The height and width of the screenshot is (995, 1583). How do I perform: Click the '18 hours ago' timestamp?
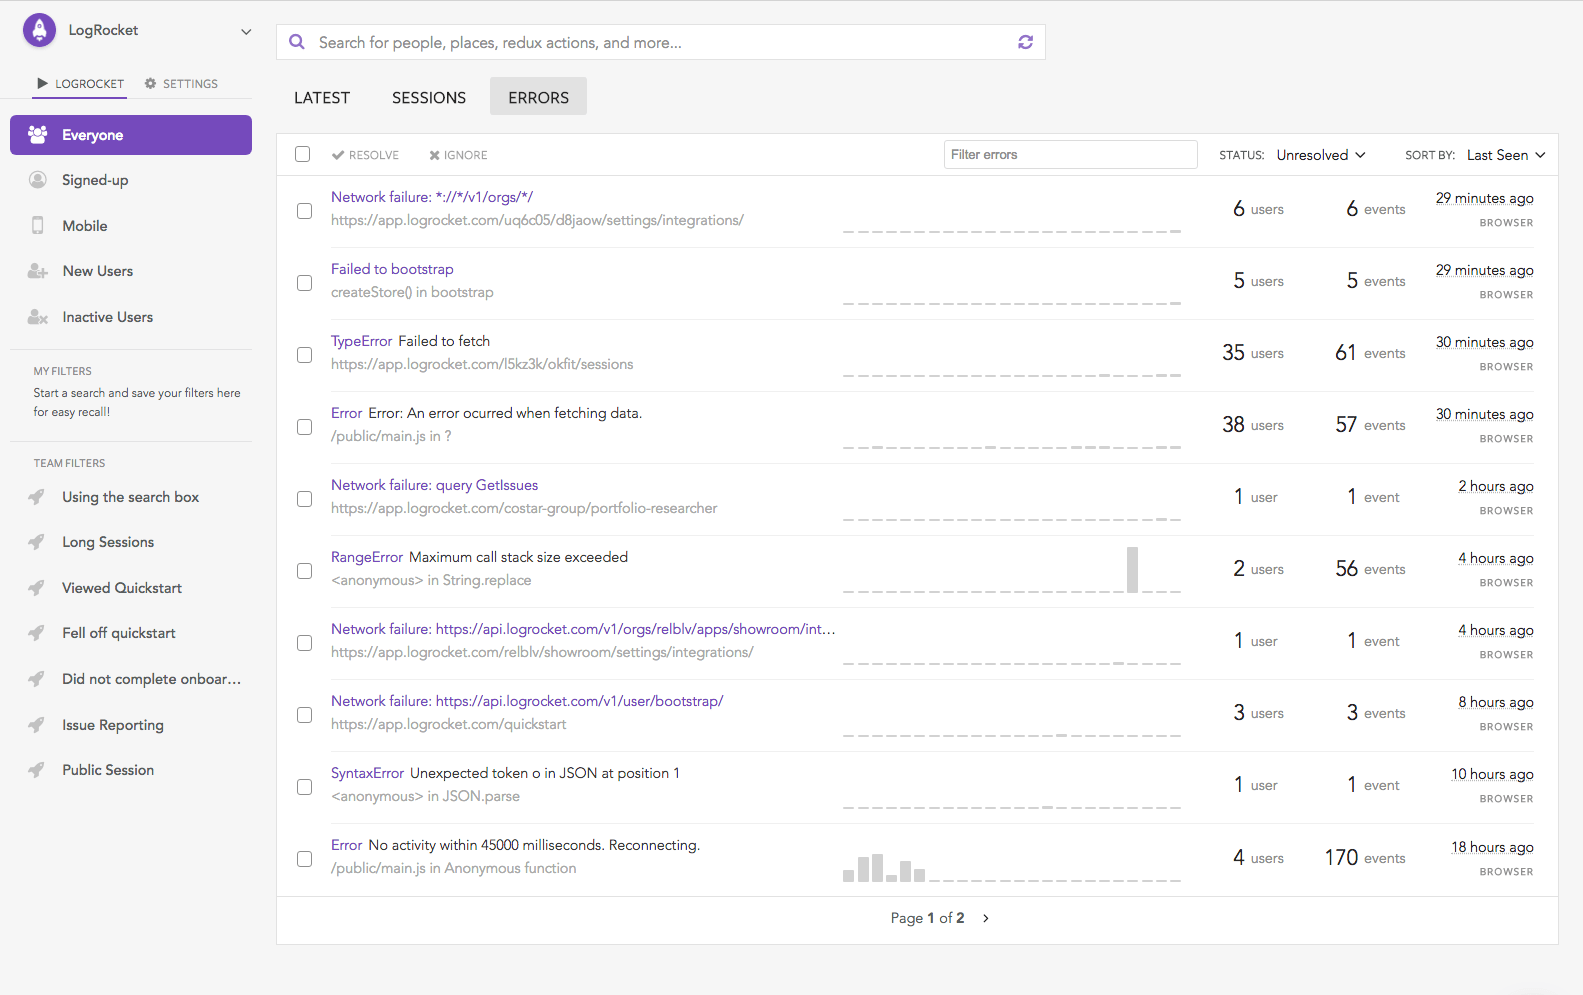tap(1492, 847)
